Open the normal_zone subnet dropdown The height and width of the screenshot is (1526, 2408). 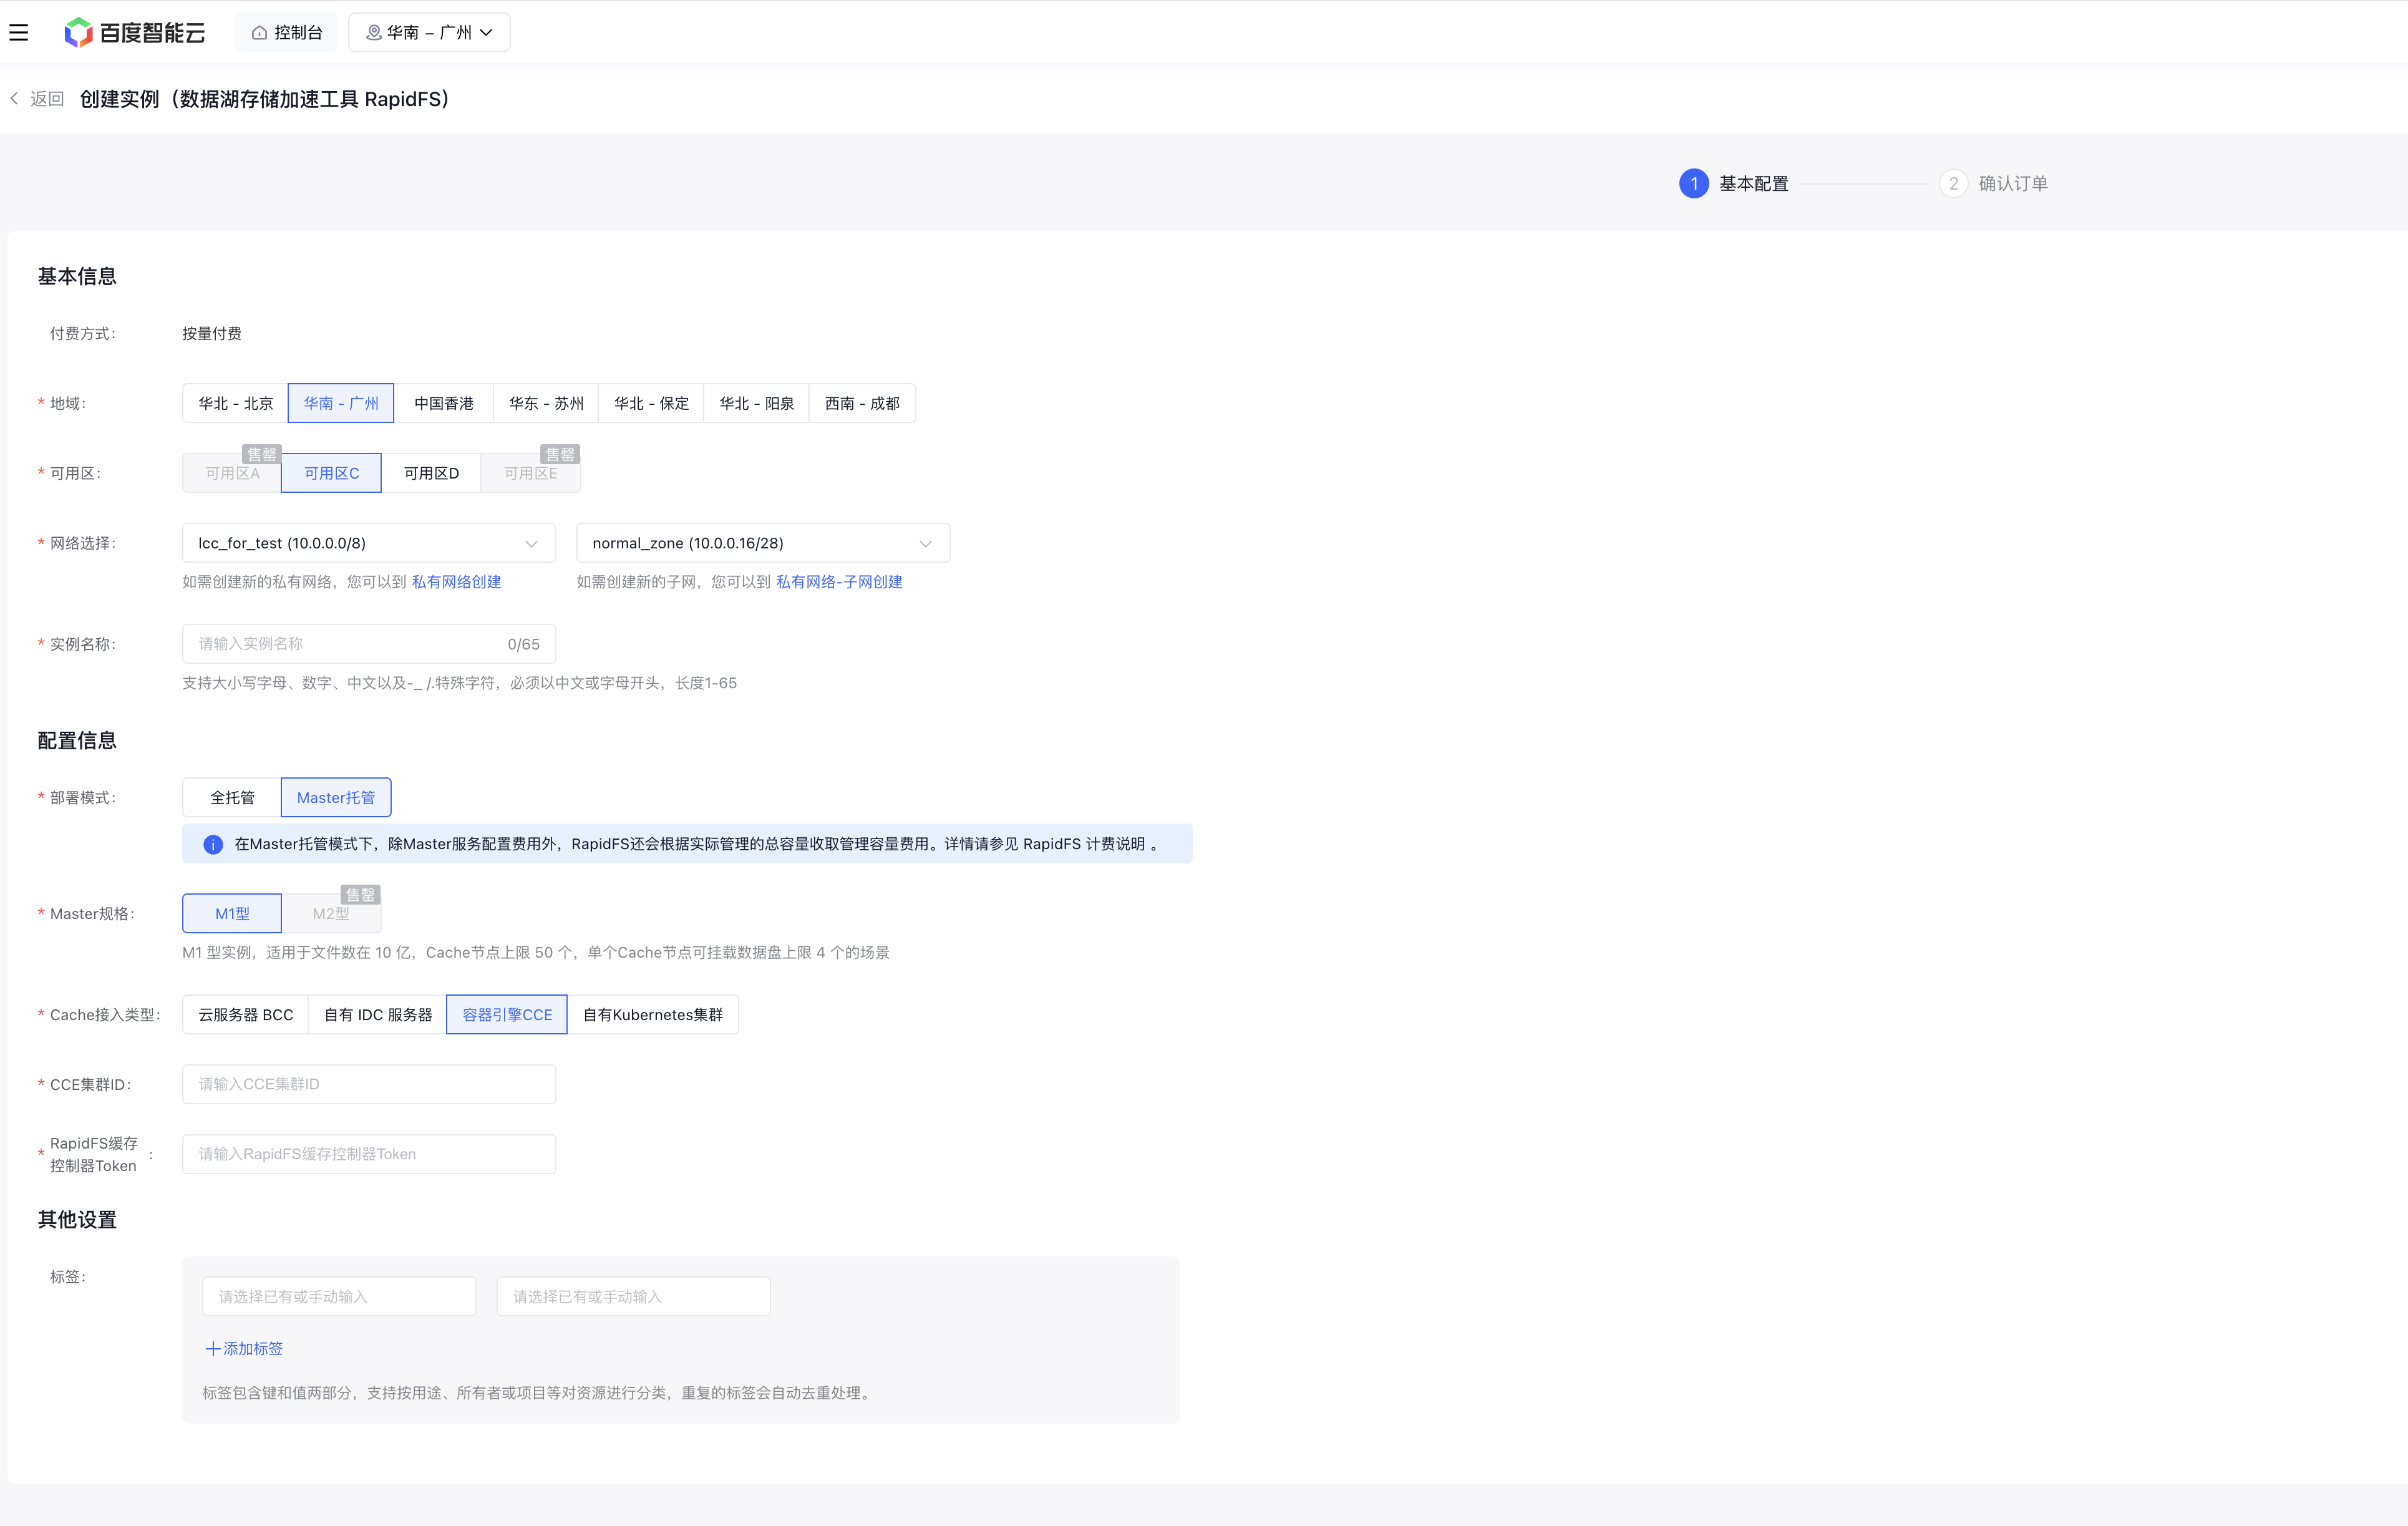(763, 543)
